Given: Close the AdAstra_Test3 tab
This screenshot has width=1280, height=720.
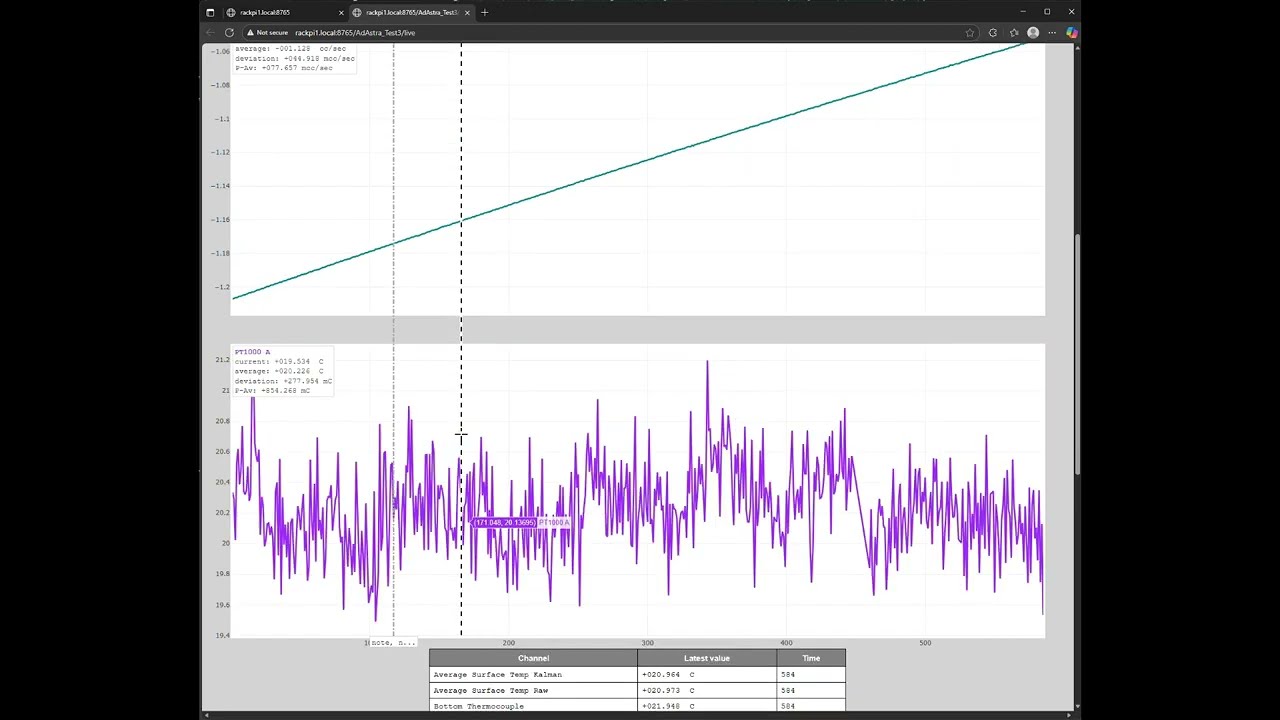Looking at the screenshot, I should tap(467, 13).
